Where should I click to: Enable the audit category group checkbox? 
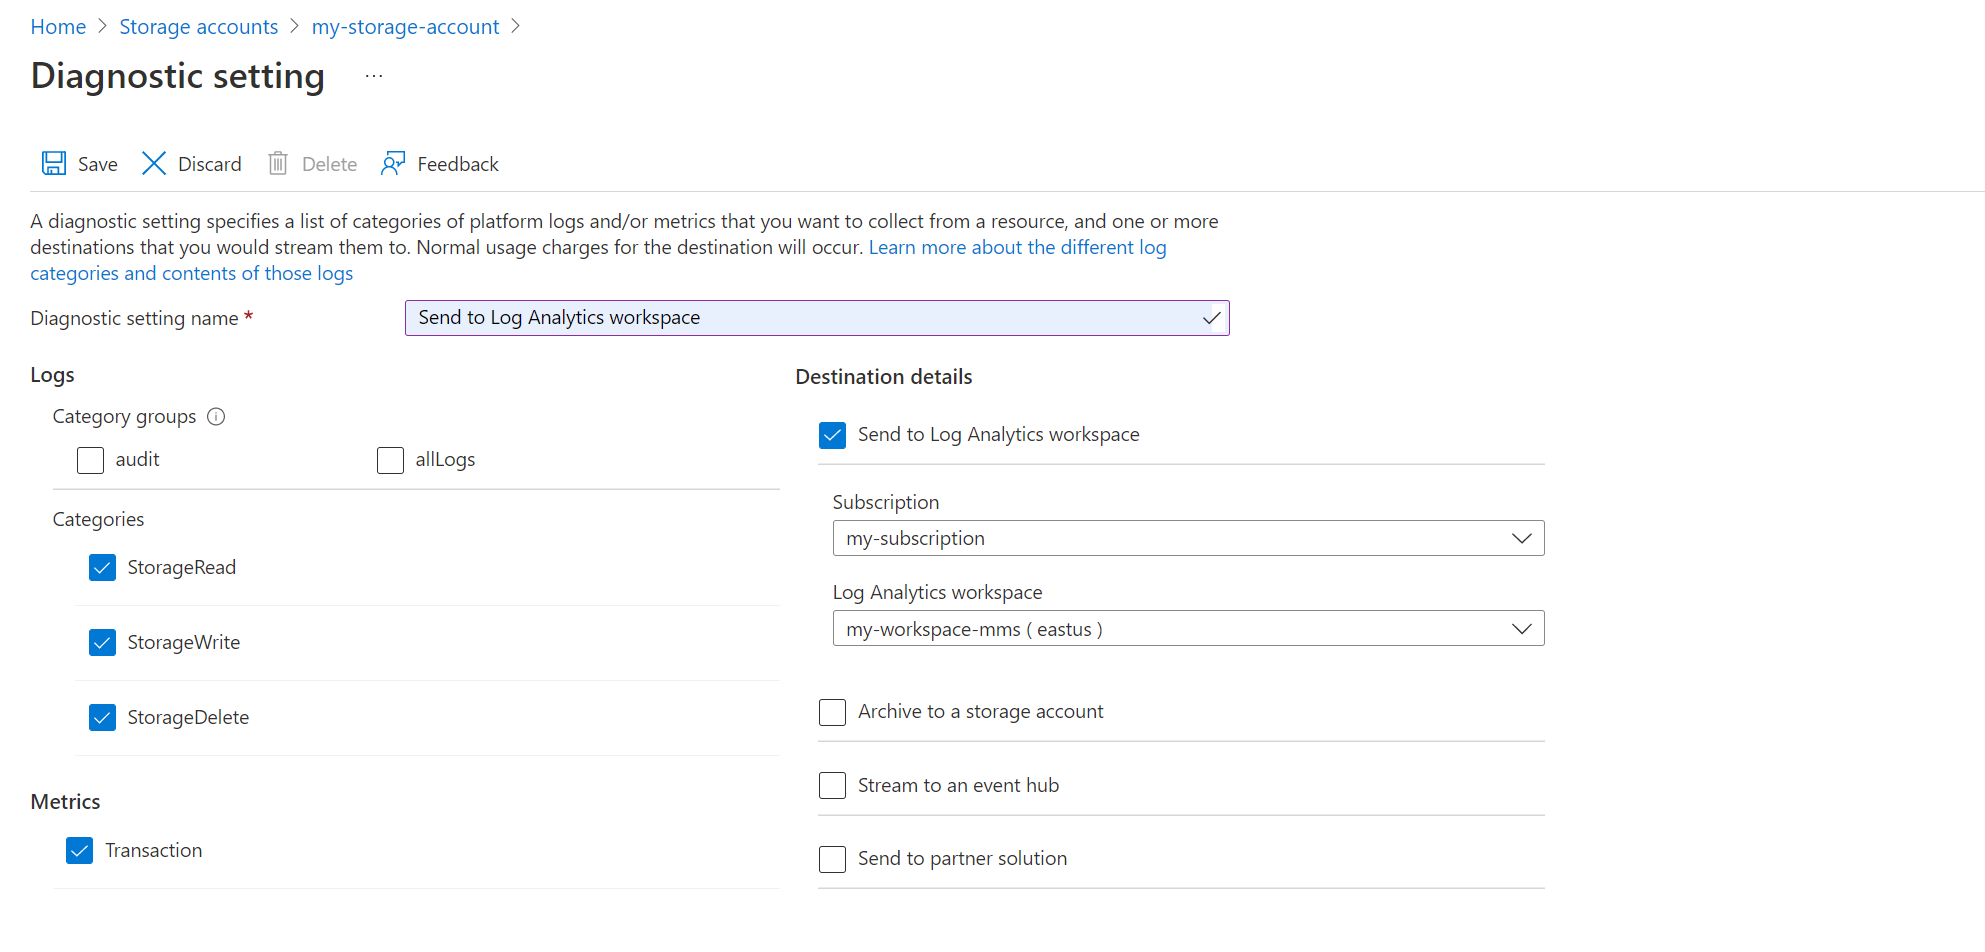tap(91, 460)
